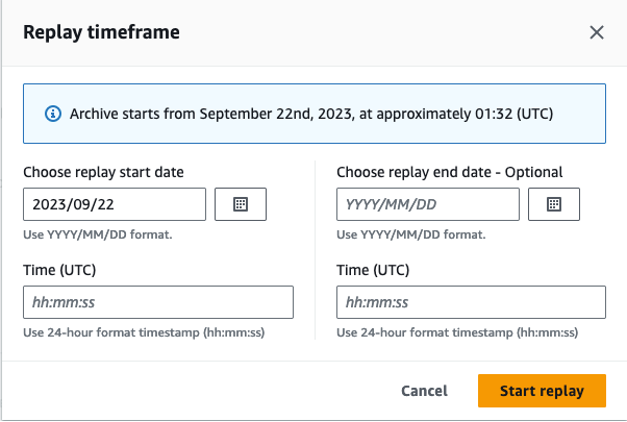Screen dimensions: 627x422
Task: Click the YYYY/MM/DD format hint below end date
Action: point(411,235)
